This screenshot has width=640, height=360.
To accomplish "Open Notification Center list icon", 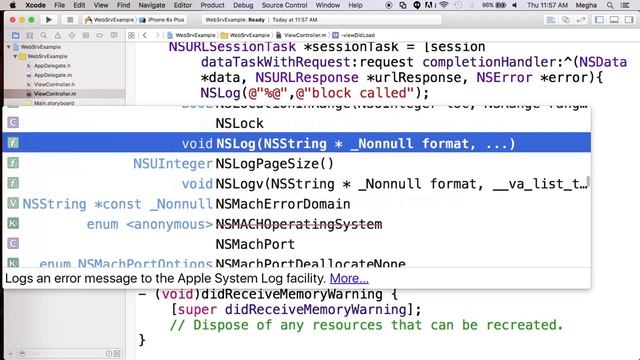I will tap(624, 5).
